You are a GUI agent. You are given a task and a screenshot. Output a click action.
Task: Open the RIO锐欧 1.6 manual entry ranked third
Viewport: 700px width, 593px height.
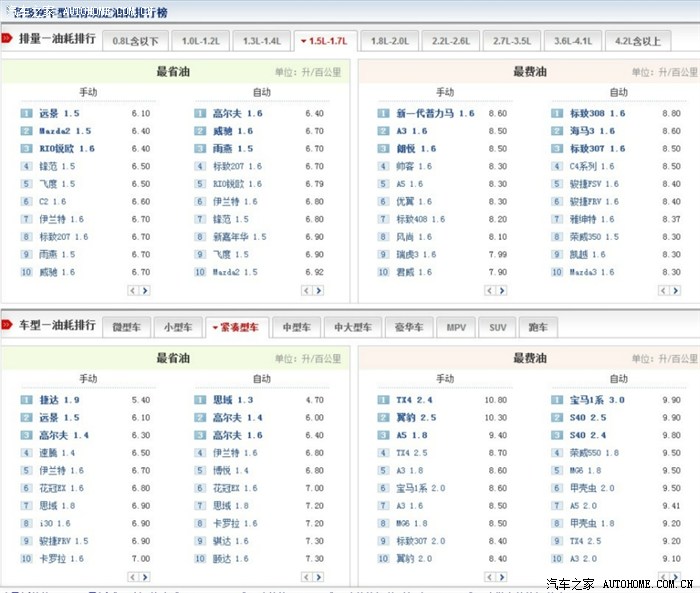coord(67,149)
